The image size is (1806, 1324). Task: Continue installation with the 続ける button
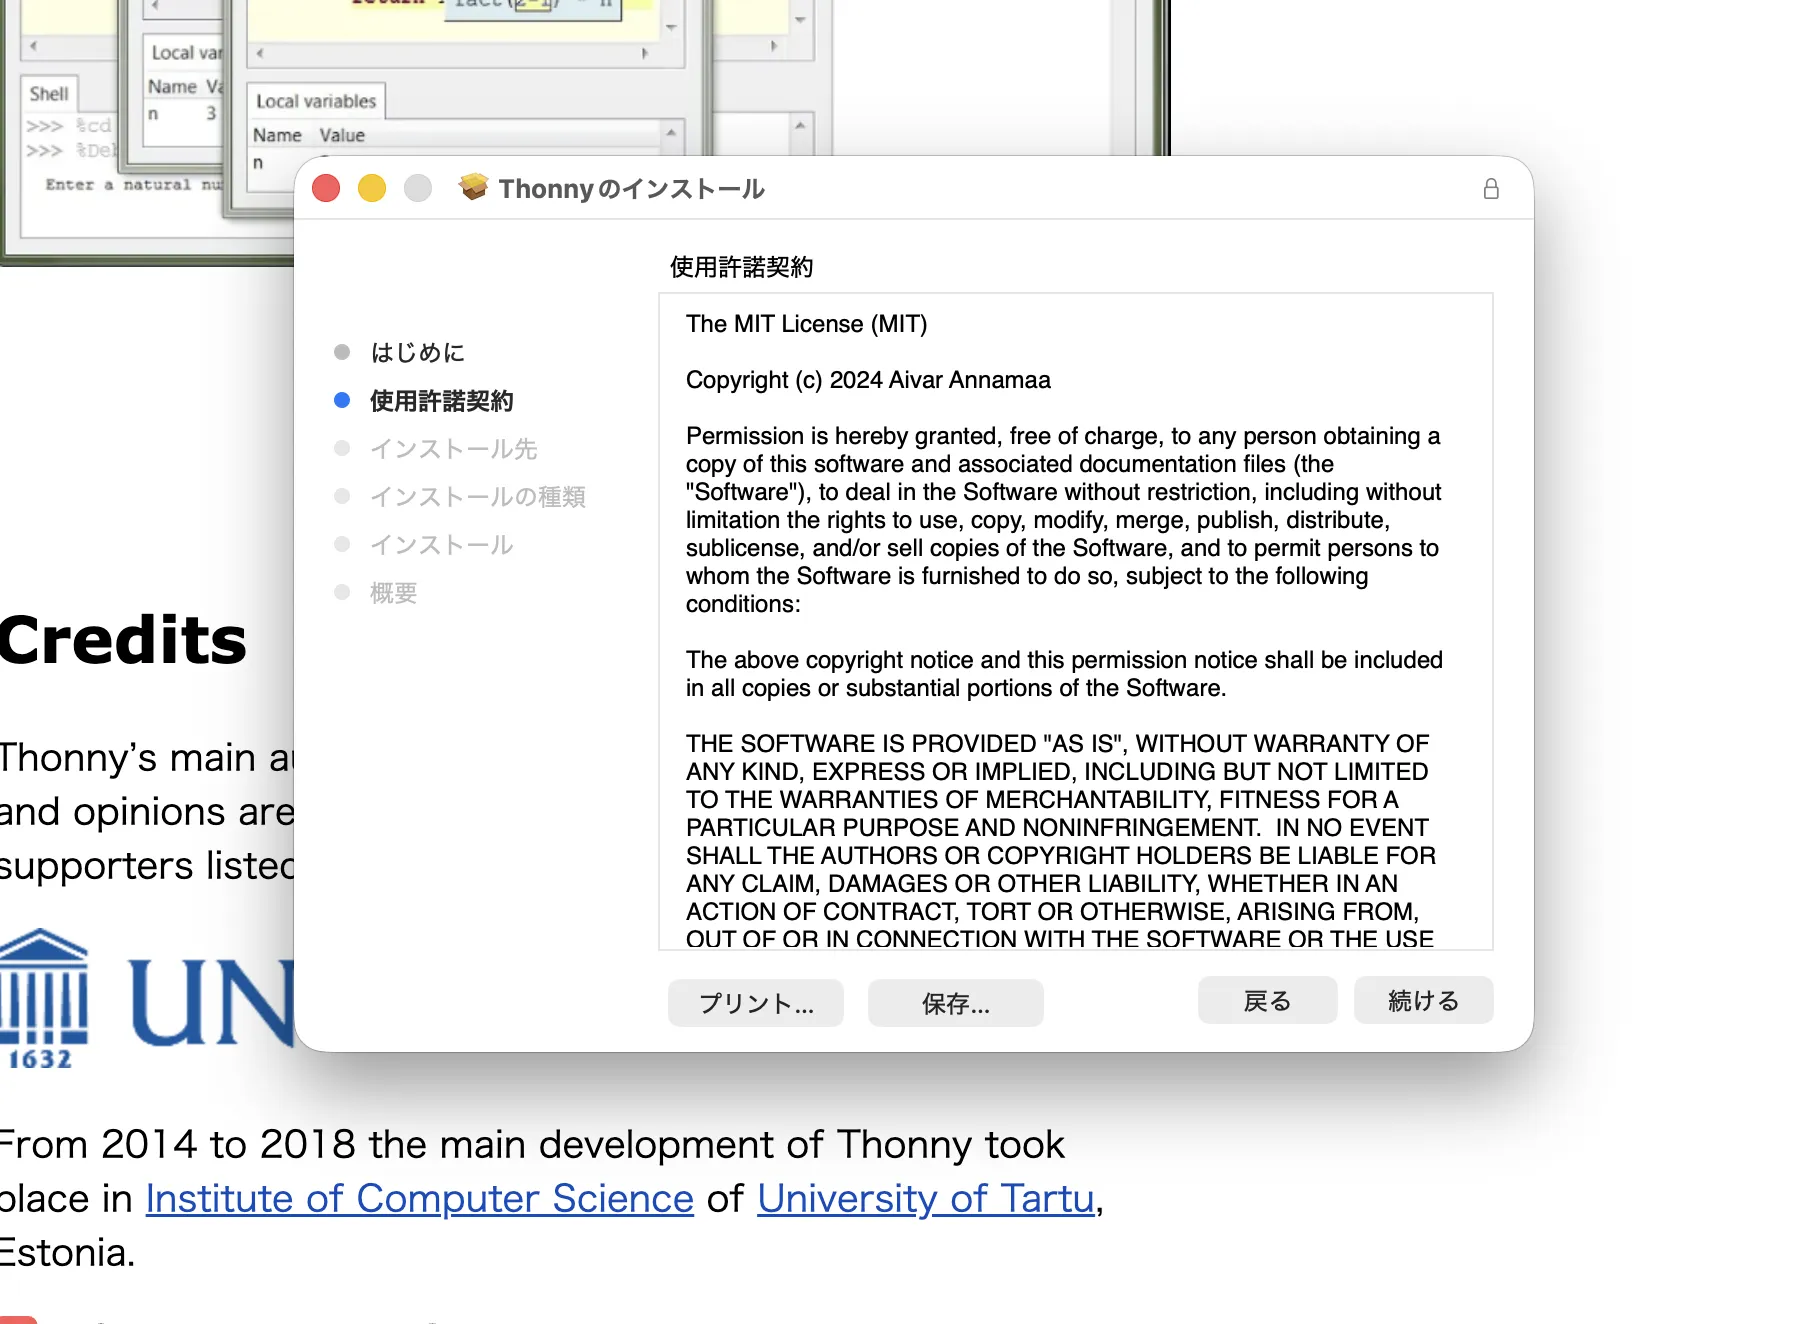[x=1423, y=1001]
